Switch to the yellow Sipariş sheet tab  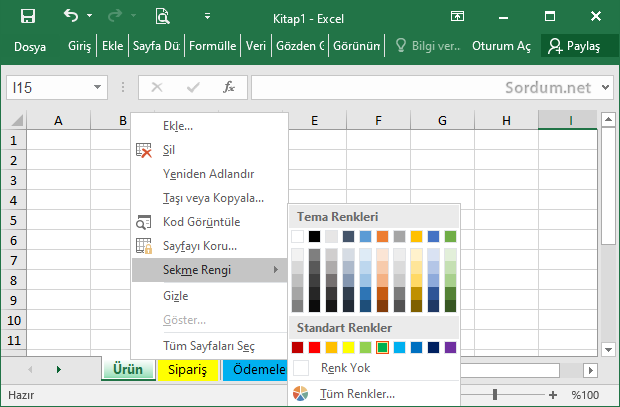pos(187,370)
